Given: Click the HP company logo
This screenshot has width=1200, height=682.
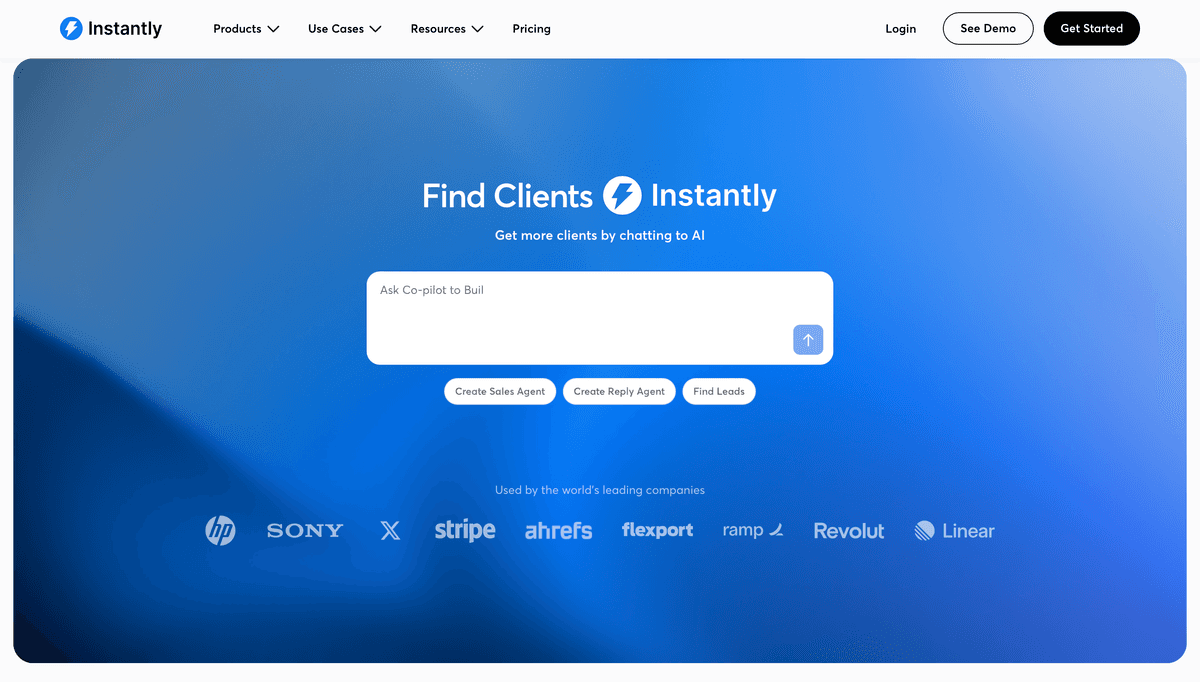Looking at the screenshot, I should pyautogui.click(x=220, y=530).
